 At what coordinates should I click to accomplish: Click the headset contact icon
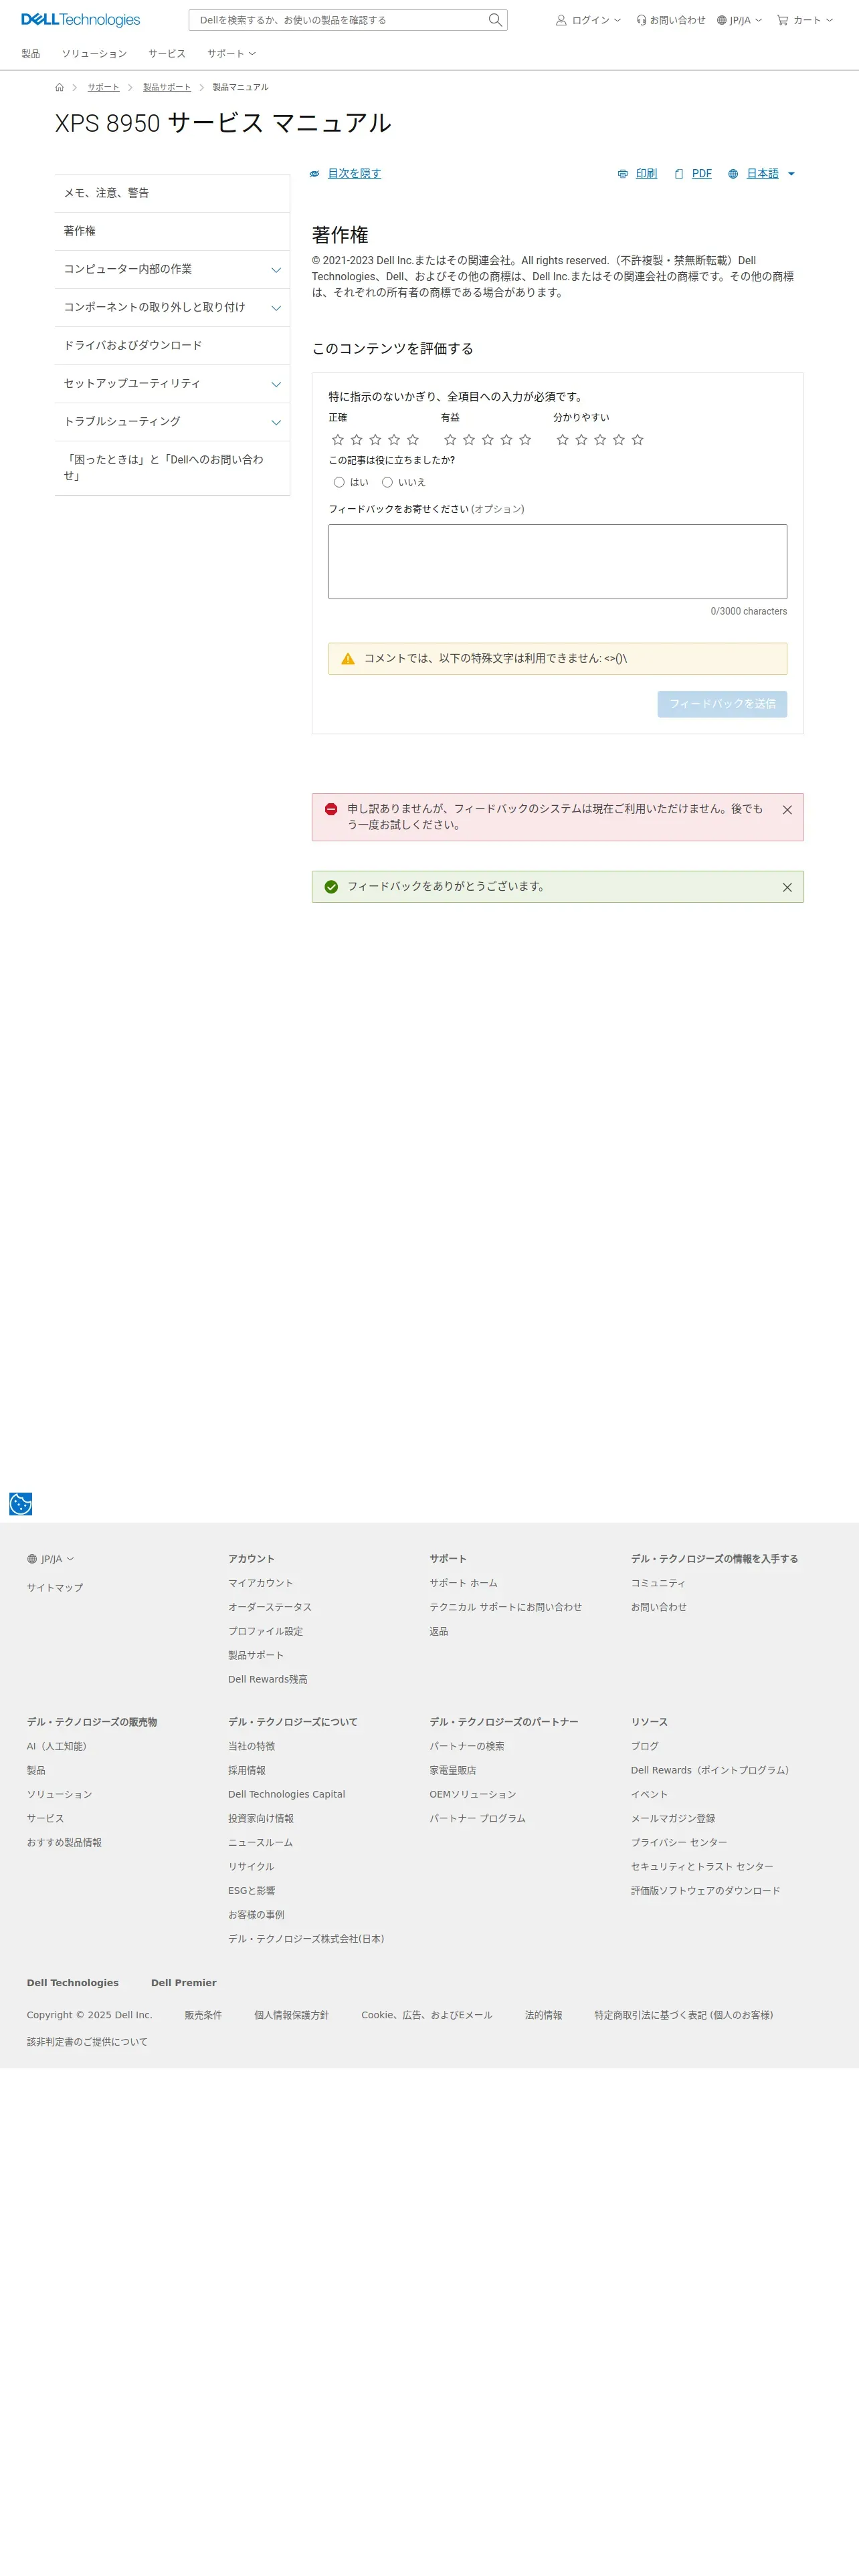coord(641,20)
